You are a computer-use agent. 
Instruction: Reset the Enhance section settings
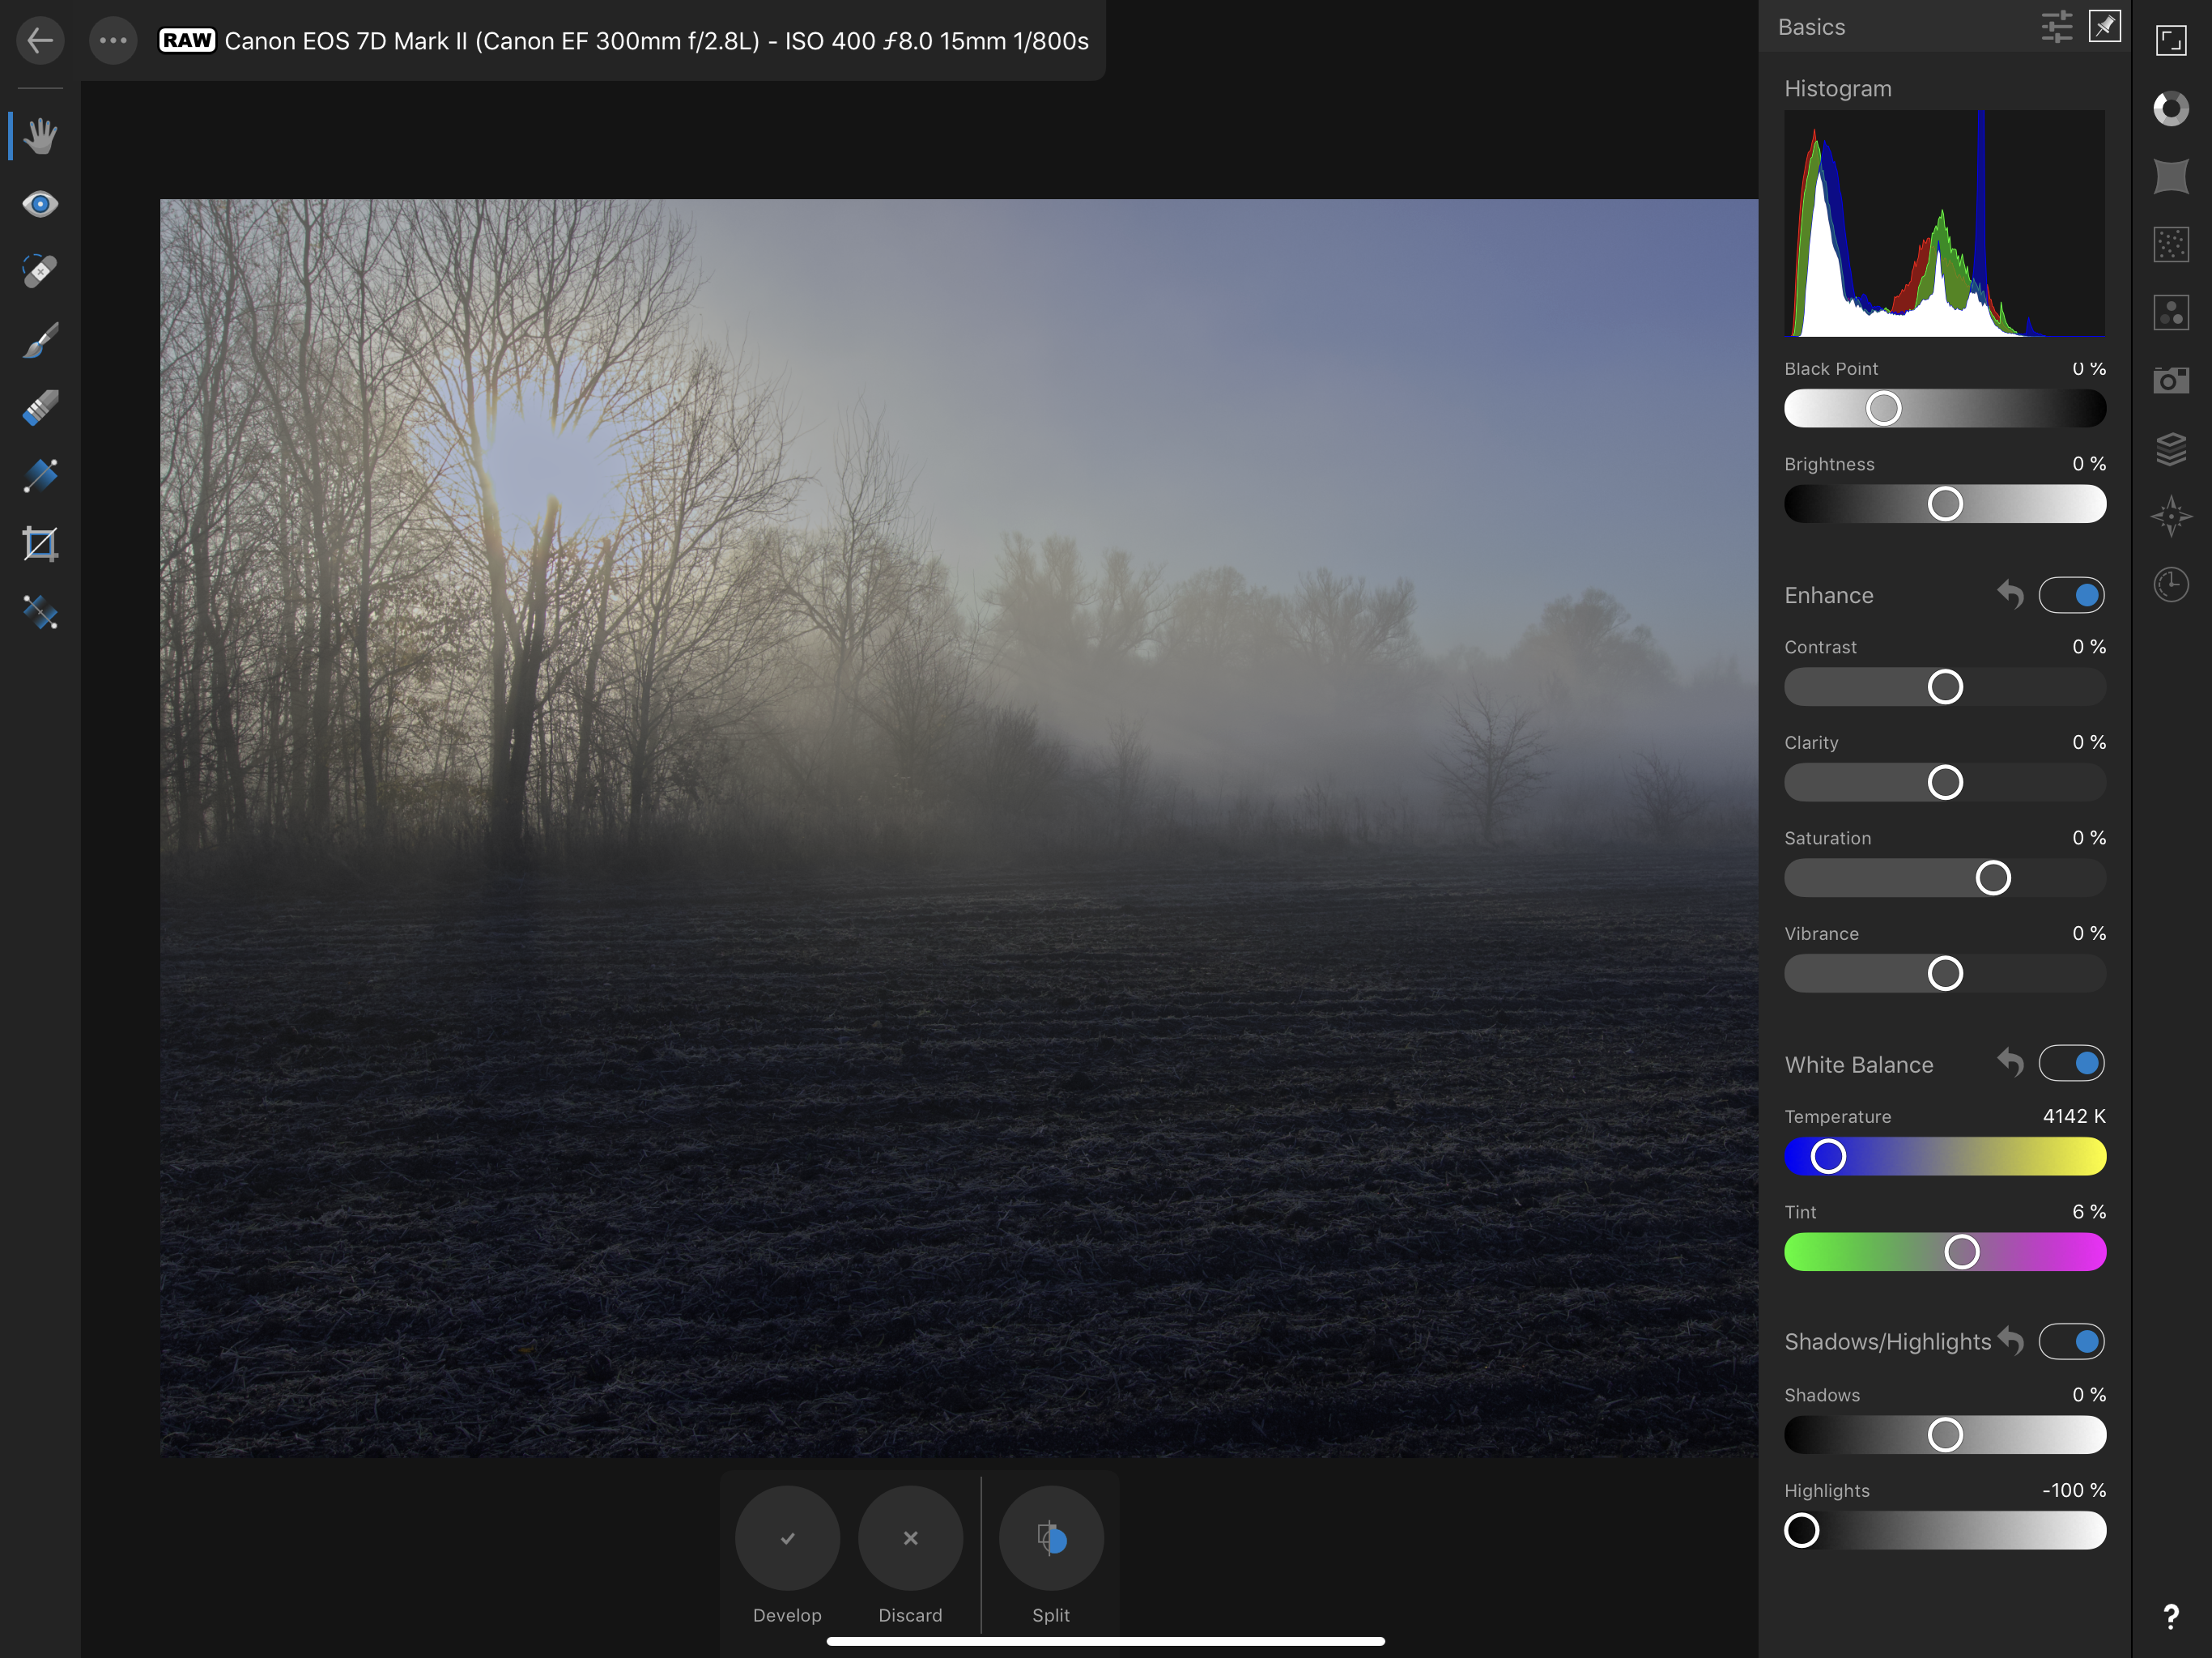point(2010,594)
